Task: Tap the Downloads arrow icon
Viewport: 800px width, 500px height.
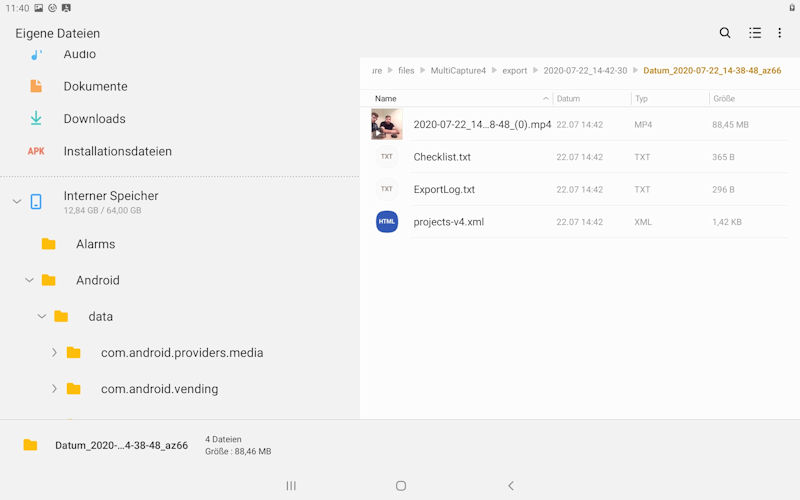Action: [x=36, y=119]
